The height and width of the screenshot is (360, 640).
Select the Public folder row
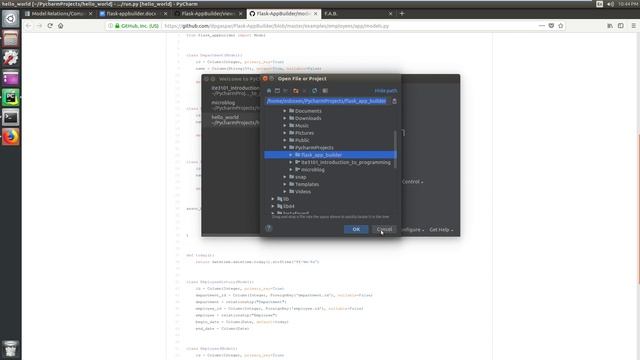330,140
